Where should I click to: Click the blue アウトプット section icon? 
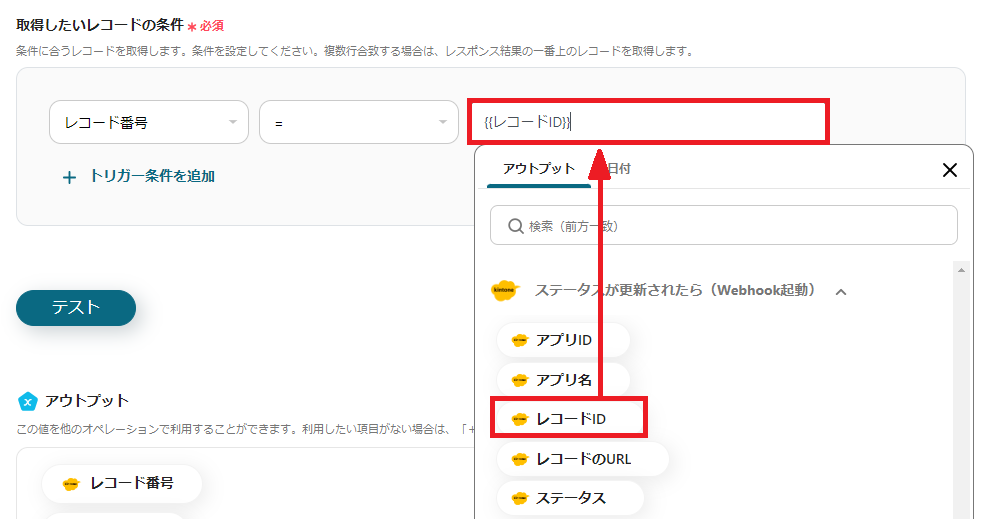[x=28, y=401]
